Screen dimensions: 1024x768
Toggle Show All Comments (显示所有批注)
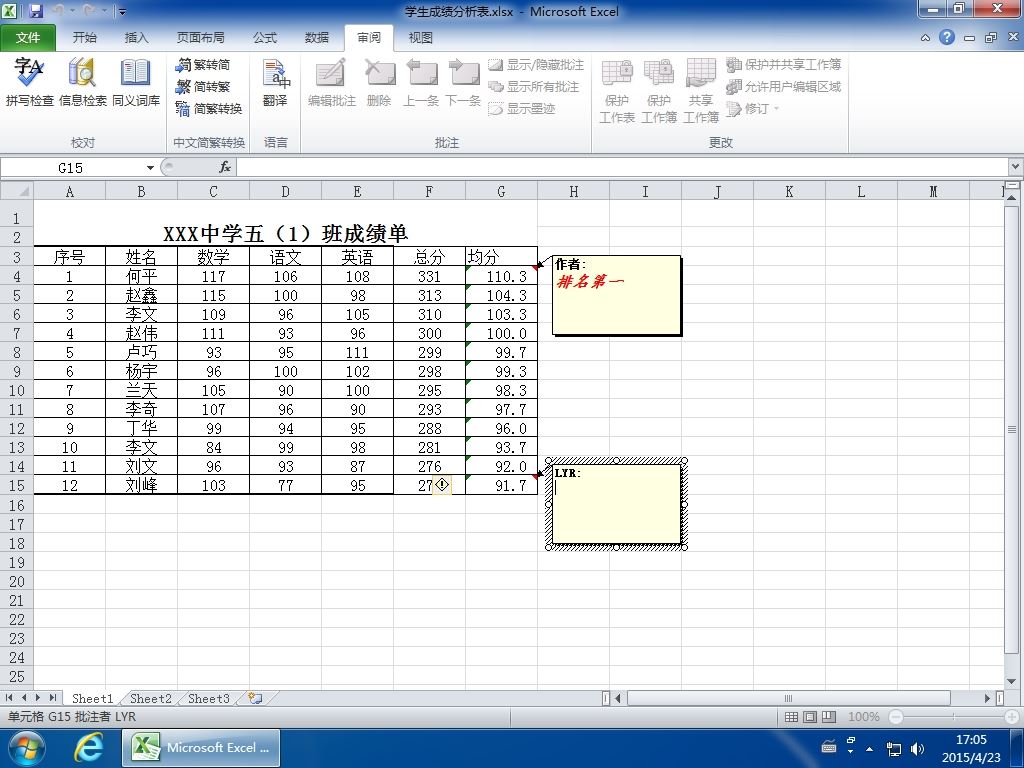534,86
